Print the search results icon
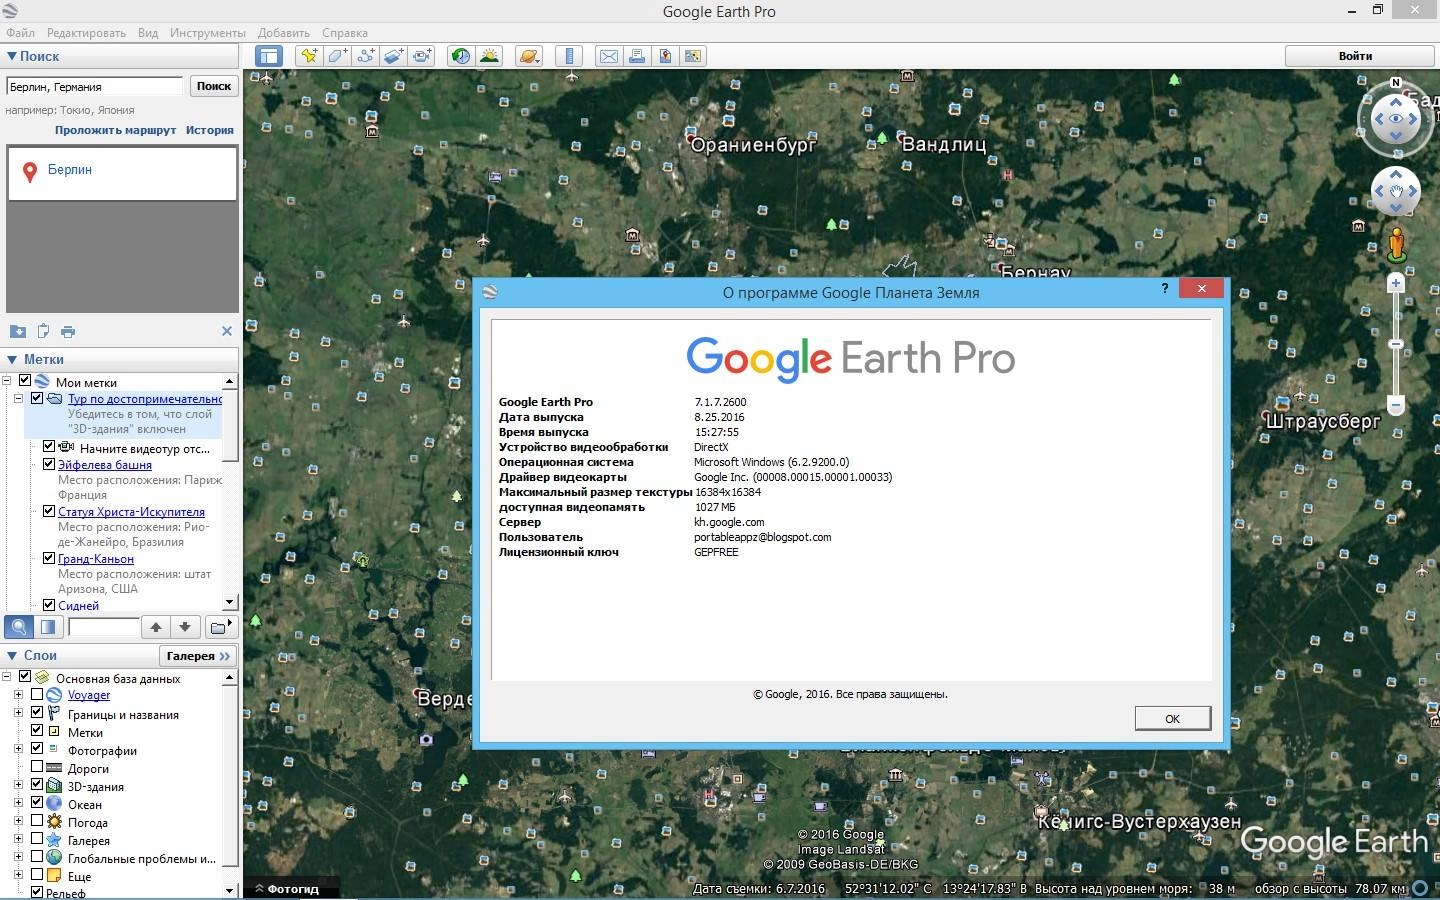Image resolution: width=1440 pixels, height=900 pixels. tap(68, 331)
